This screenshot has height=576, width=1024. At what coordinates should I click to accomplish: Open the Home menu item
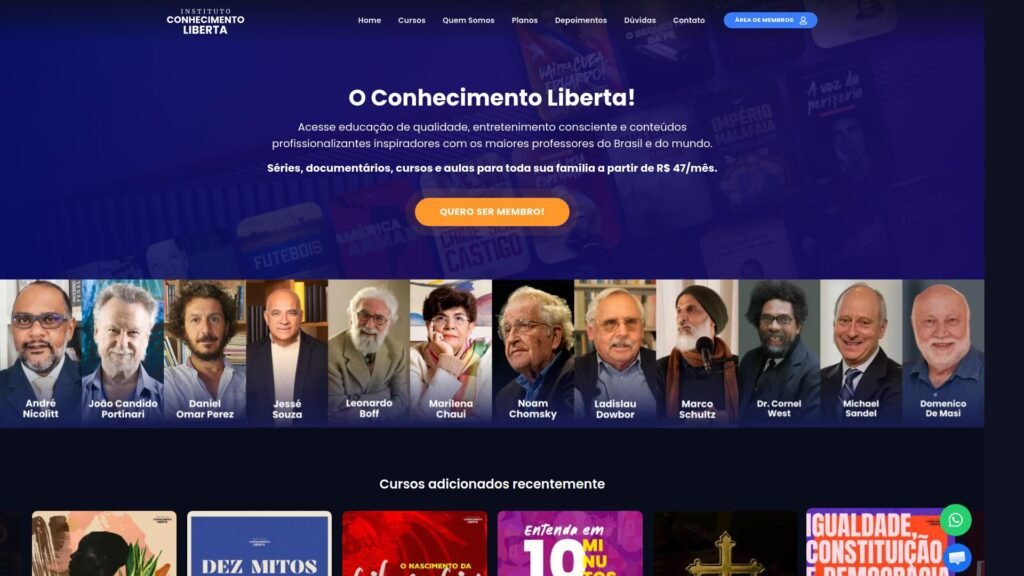[x=369, y=20]
